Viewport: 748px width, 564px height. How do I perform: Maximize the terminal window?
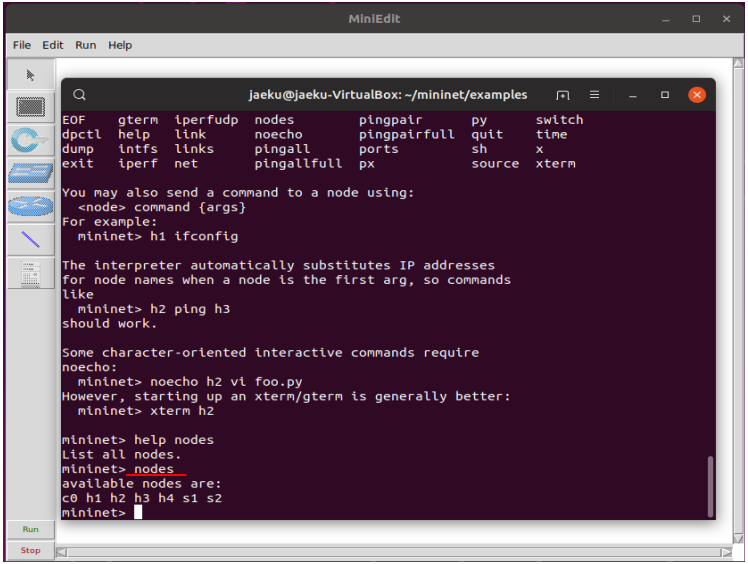tap(665, 94)
